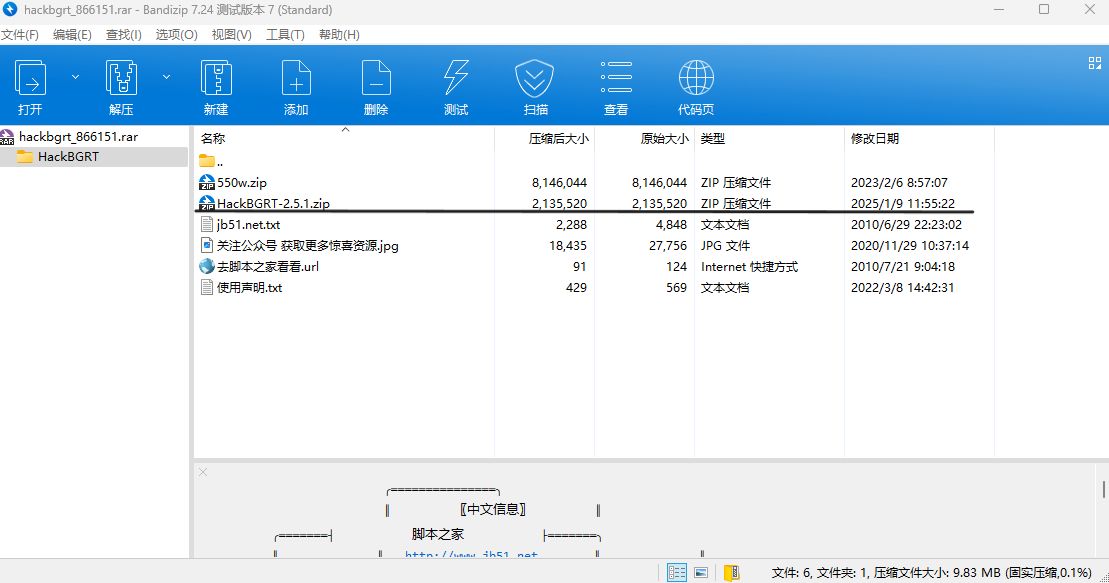1109x583 pixels.
Task: Open the 帮助(H) menu
Action: 339,35
